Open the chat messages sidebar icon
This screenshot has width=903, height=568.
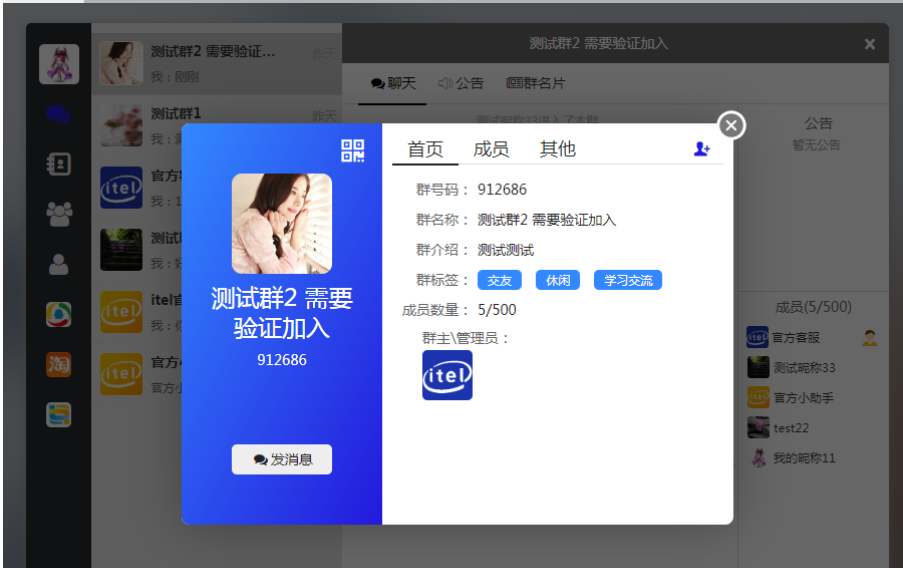(59, 115)
